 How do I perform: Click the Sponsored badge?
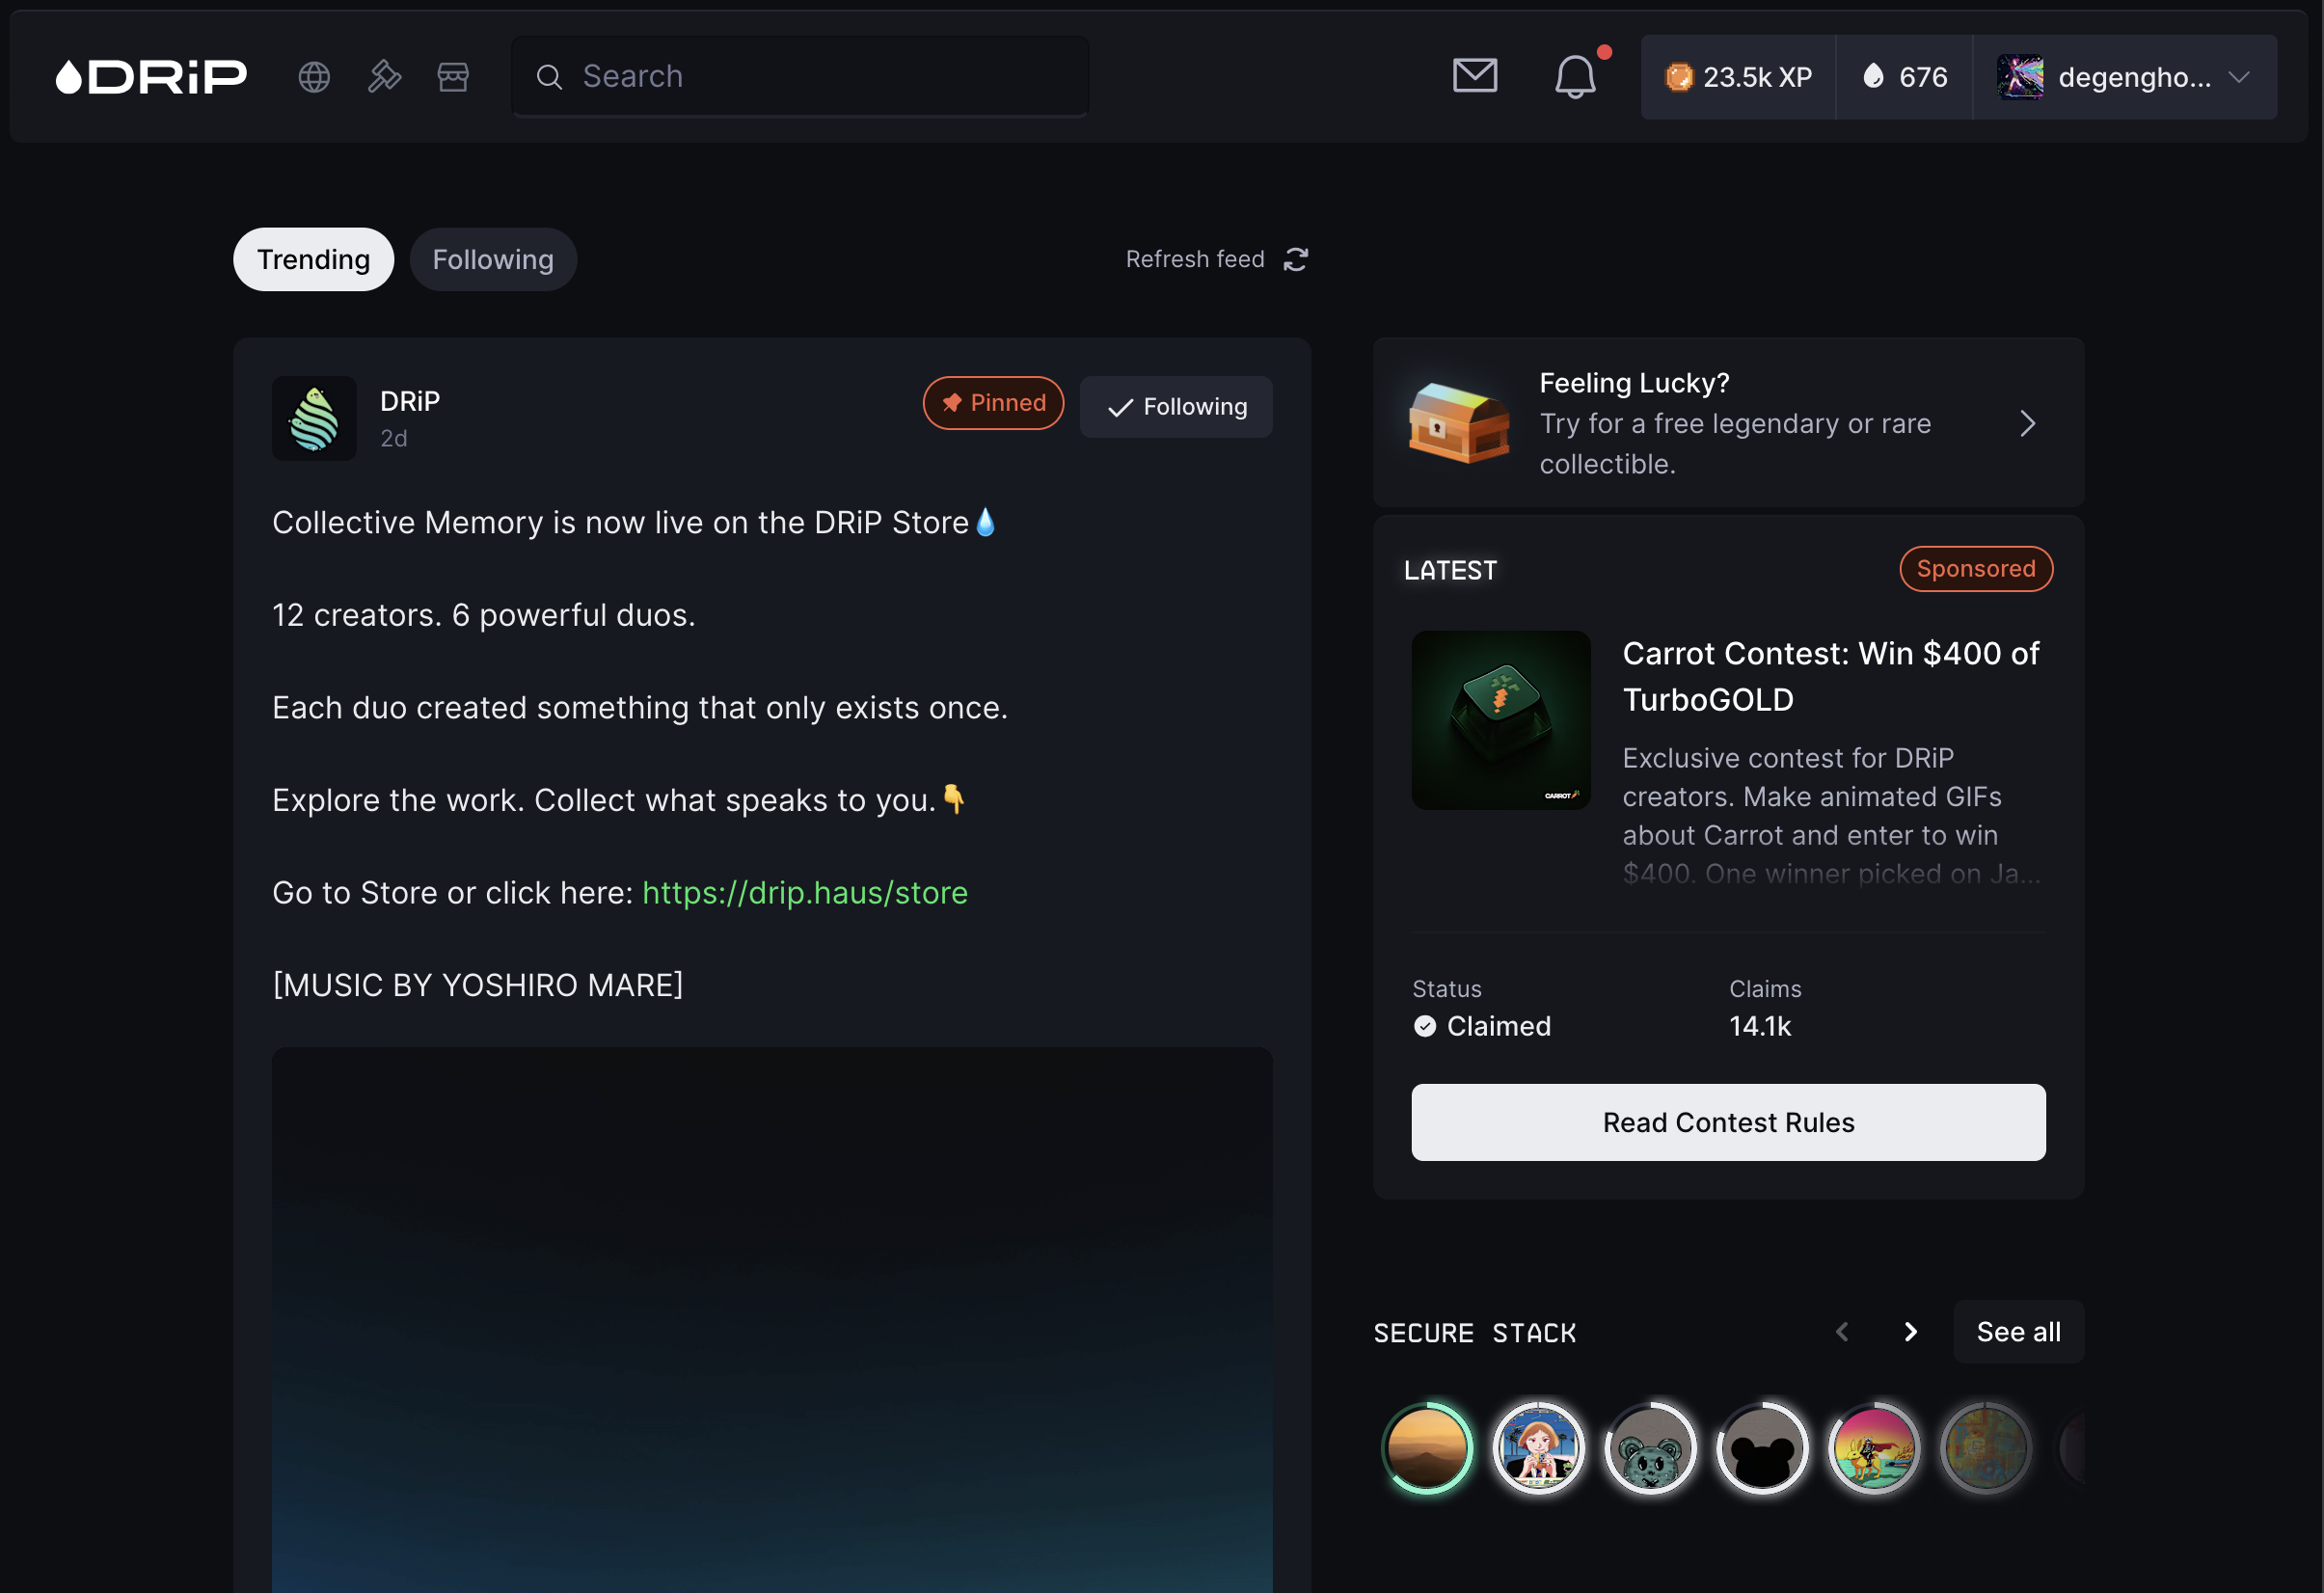(x=1976, y=568)
